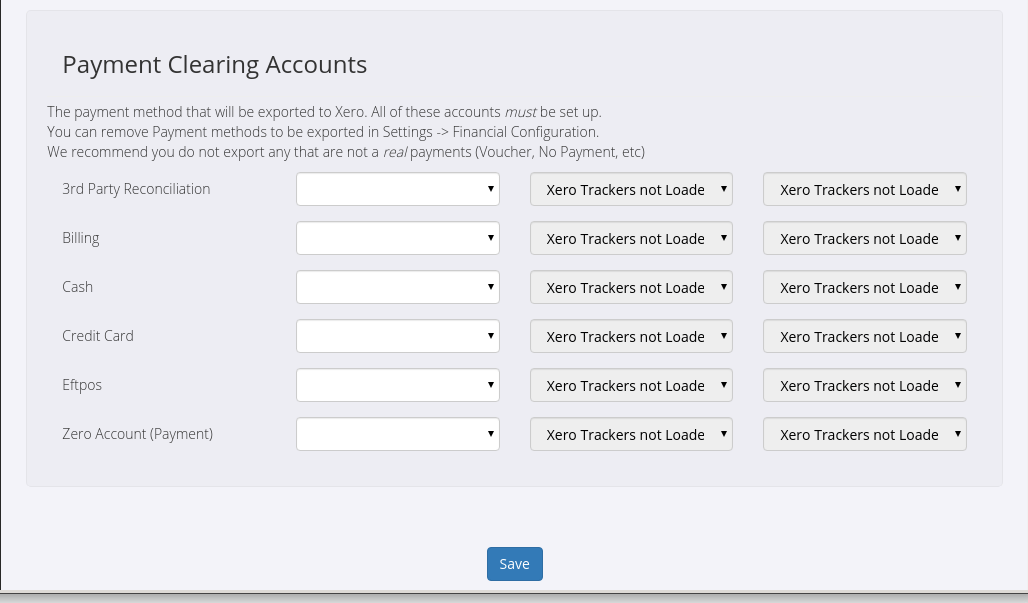Open first Xero tracker dropdown for Zero Account
1028x603 pixels.
[631, 434]
